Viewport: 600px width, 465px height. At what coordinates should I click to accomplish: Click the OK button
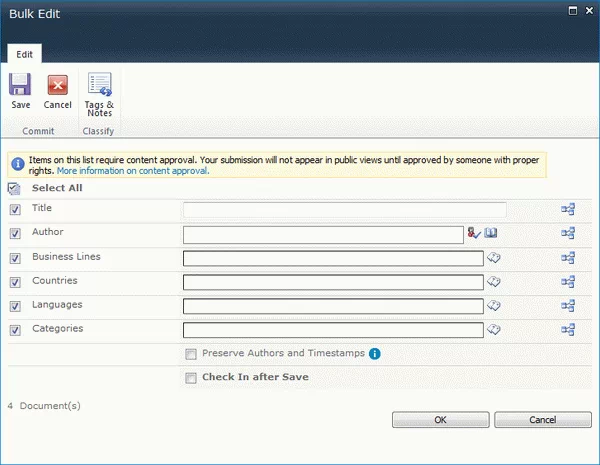pos(440,420)
